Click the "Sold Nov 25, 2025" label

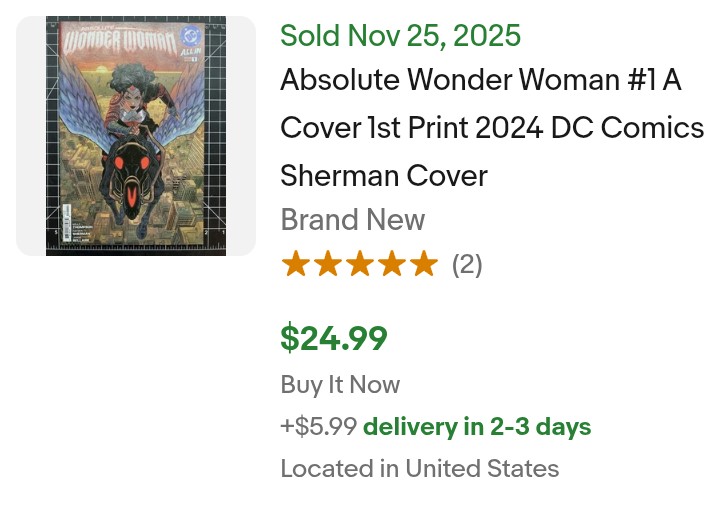pyautogui.click(x=400, y=36)
